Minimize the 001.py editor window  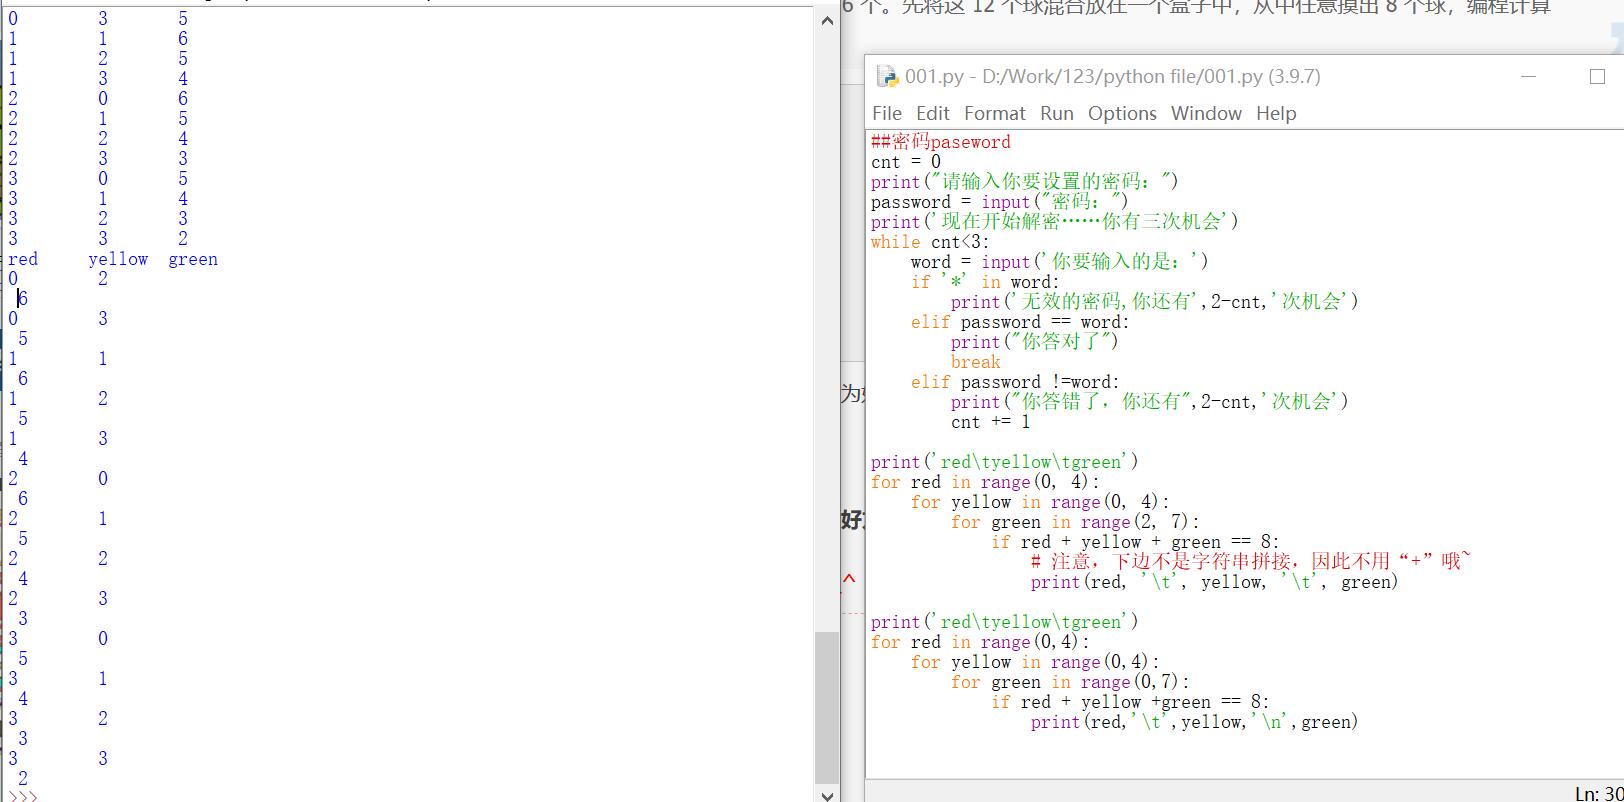(x=1528, y=76)
